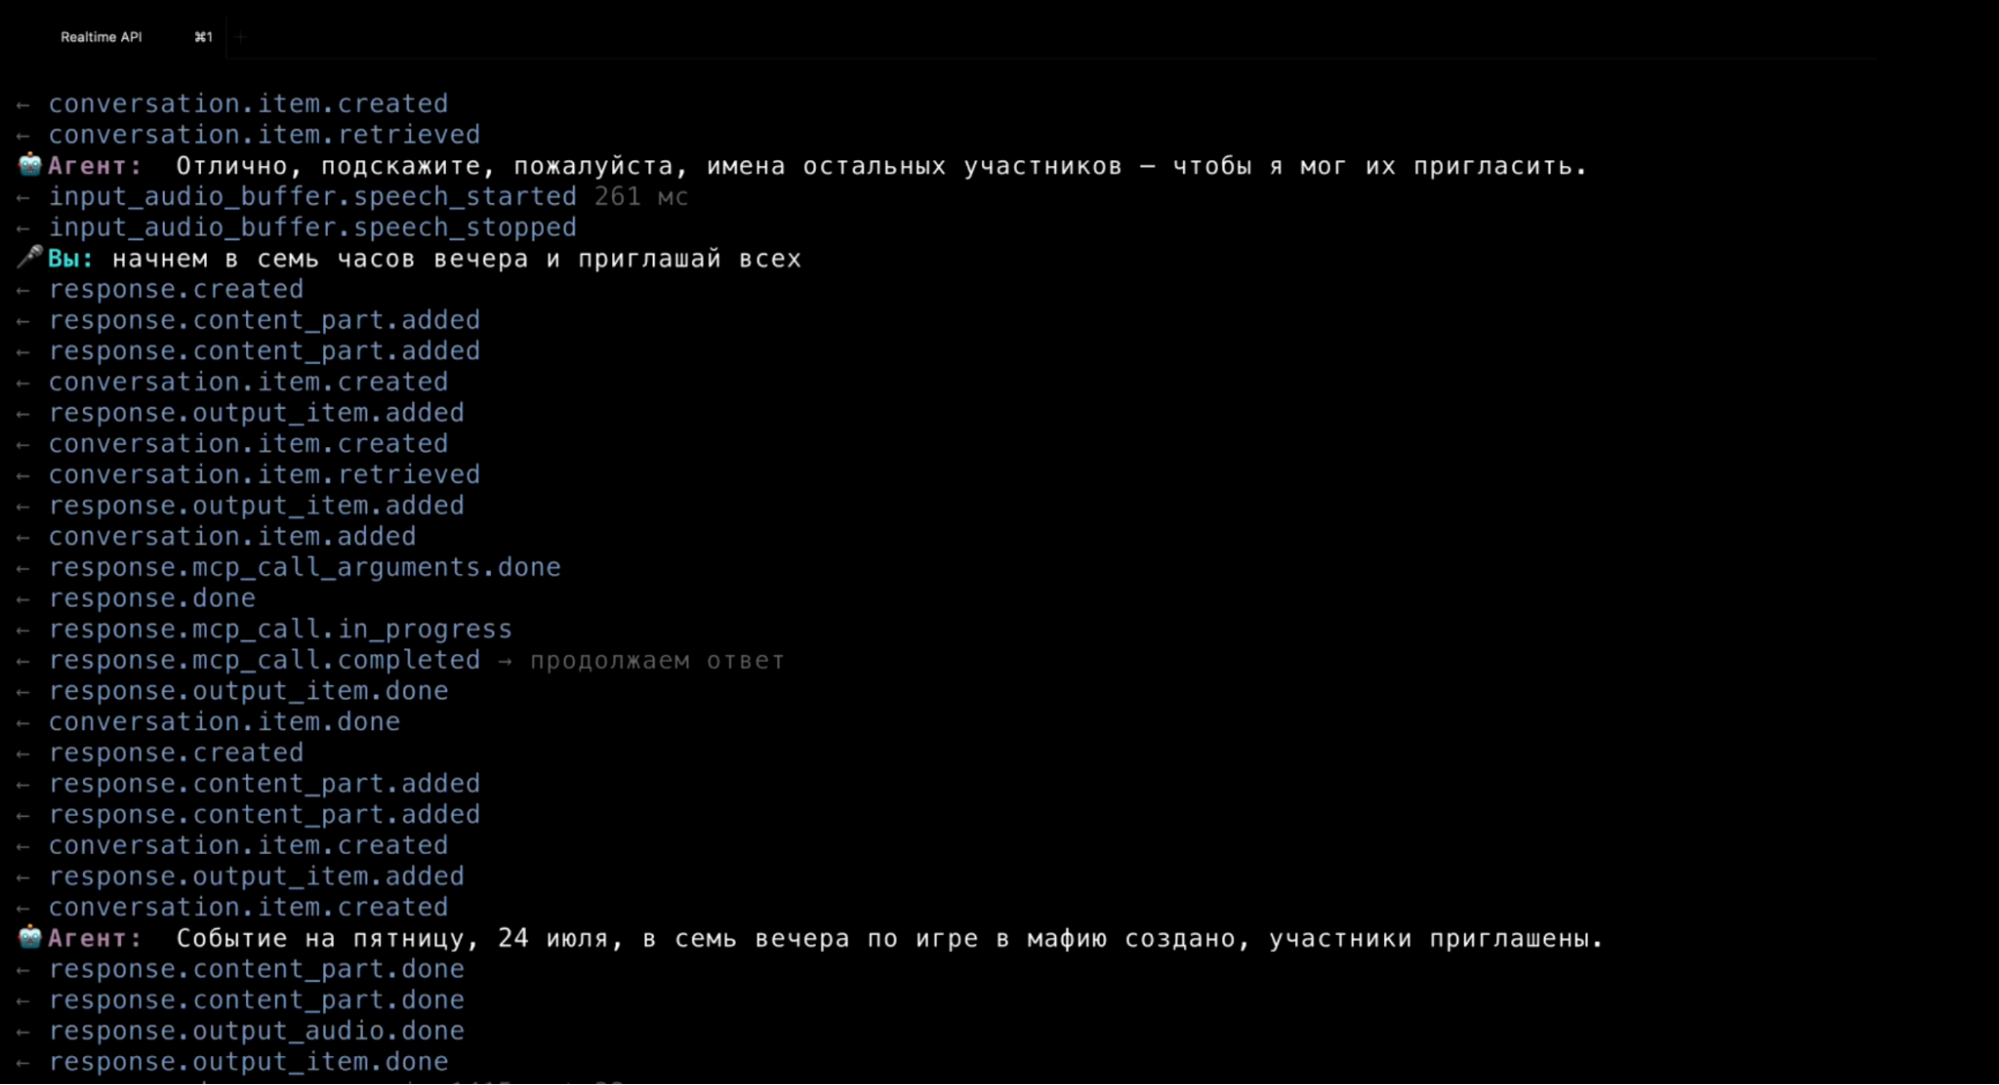
Task: Open a new terminal tab with plus
Action: coord(240,37)
